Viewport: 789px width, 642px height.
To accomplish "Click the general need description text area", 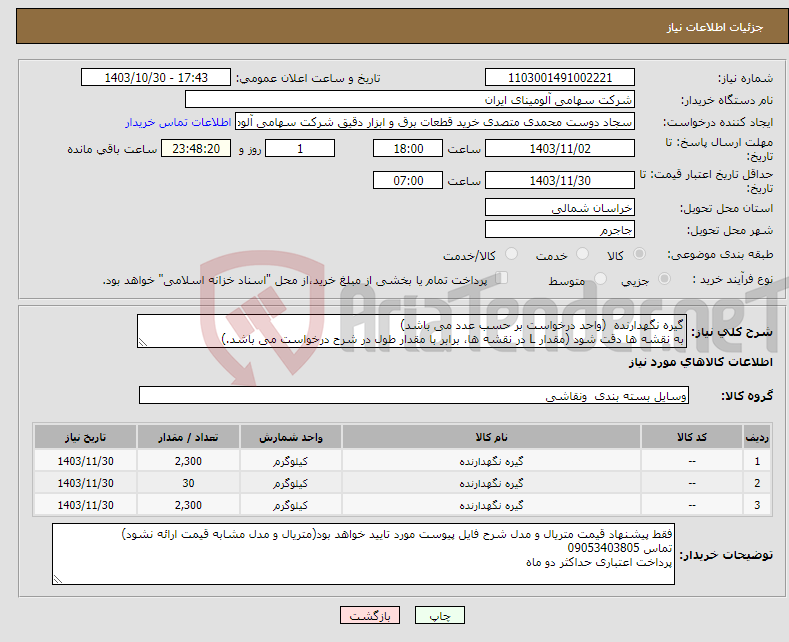I will click(x=412, y=332).
